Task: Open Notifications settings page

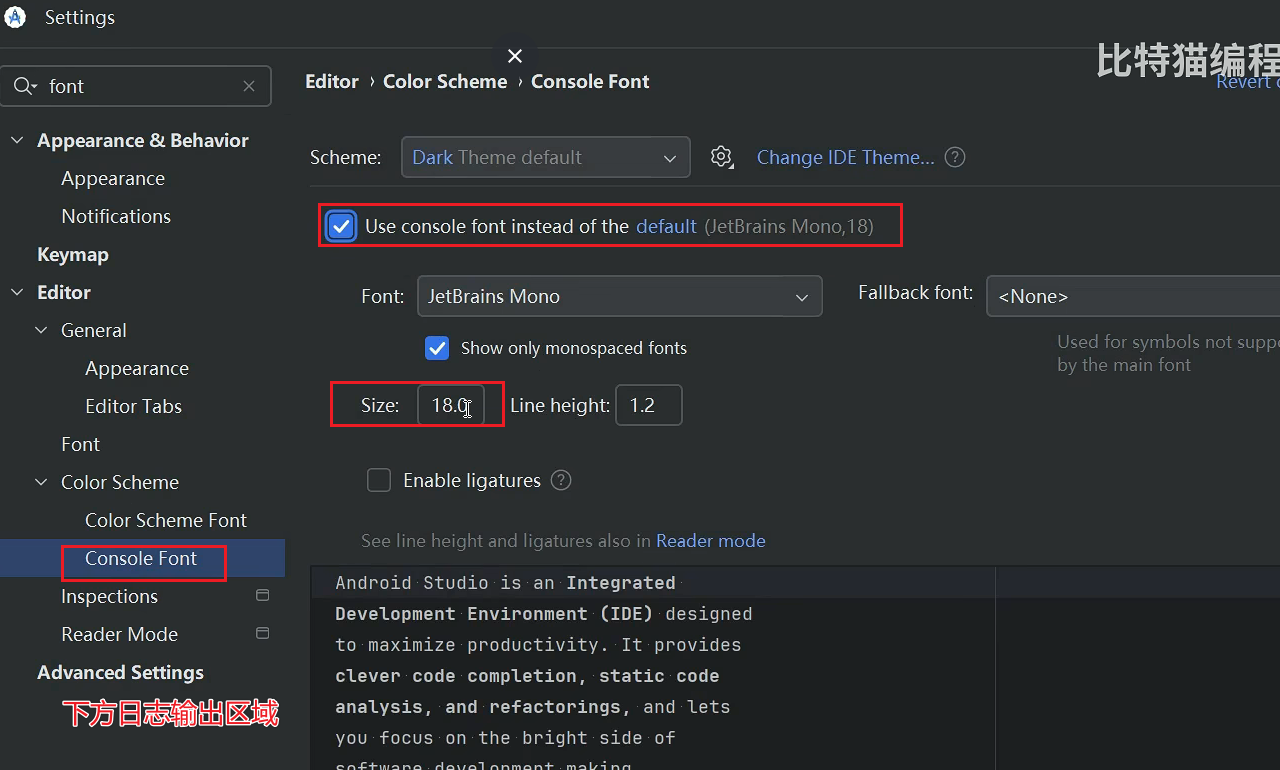Action: pyautogui.click(x=116, y=216)
